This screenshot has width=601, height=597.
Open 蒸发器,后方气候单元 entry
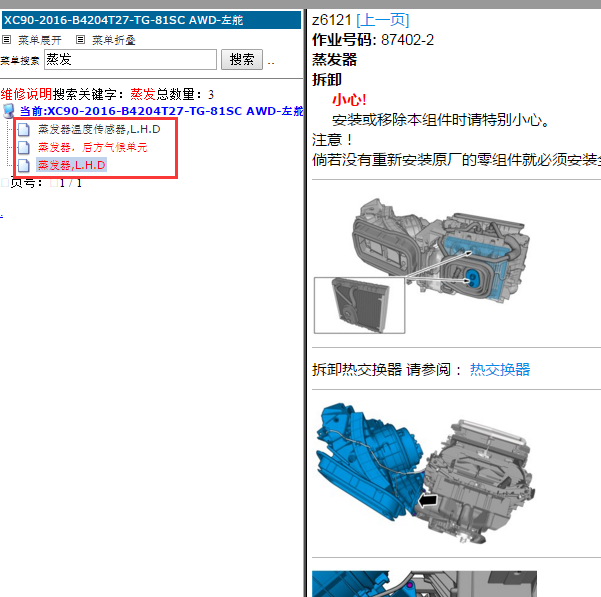point(92,147)
